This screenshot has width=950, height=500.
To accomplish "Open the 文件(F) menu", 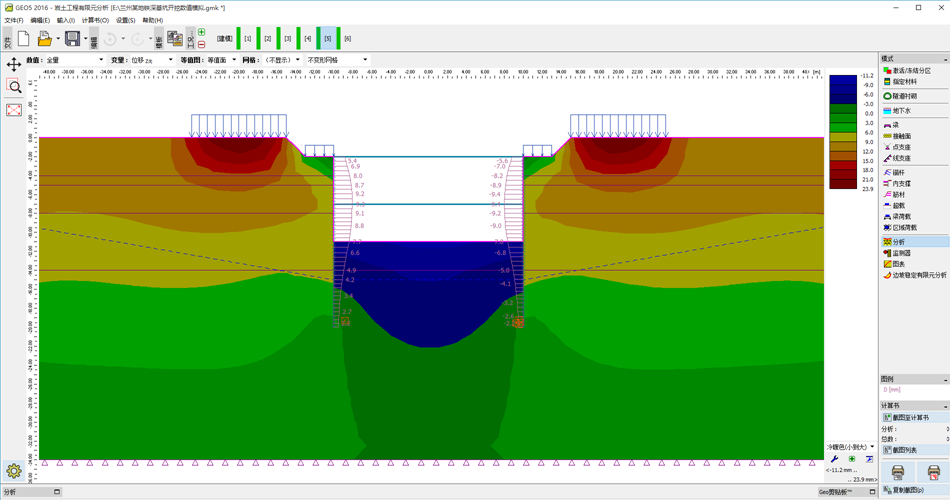I will tap(14, 20).
